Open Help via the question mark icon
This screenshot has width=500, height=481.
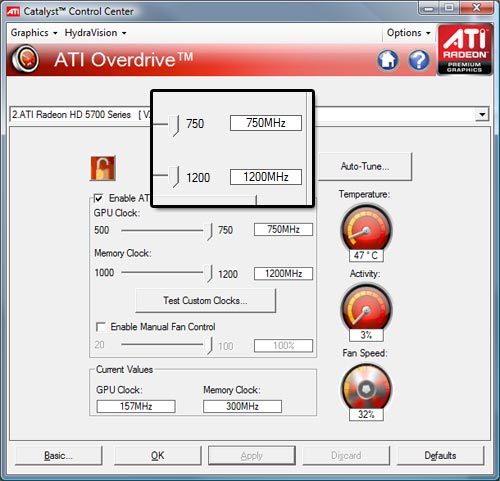[419, 60]
